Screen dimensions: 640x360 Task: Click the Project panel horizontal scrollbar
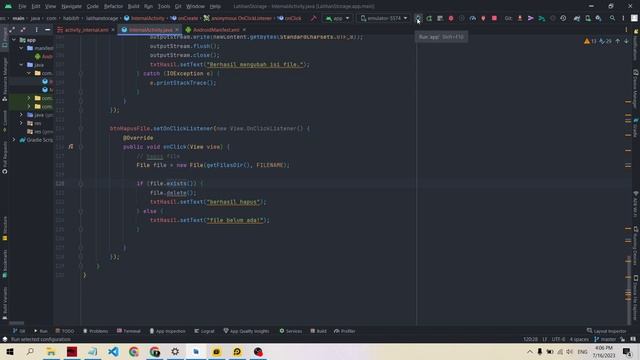pyautogui.click(x=16, y=323)
